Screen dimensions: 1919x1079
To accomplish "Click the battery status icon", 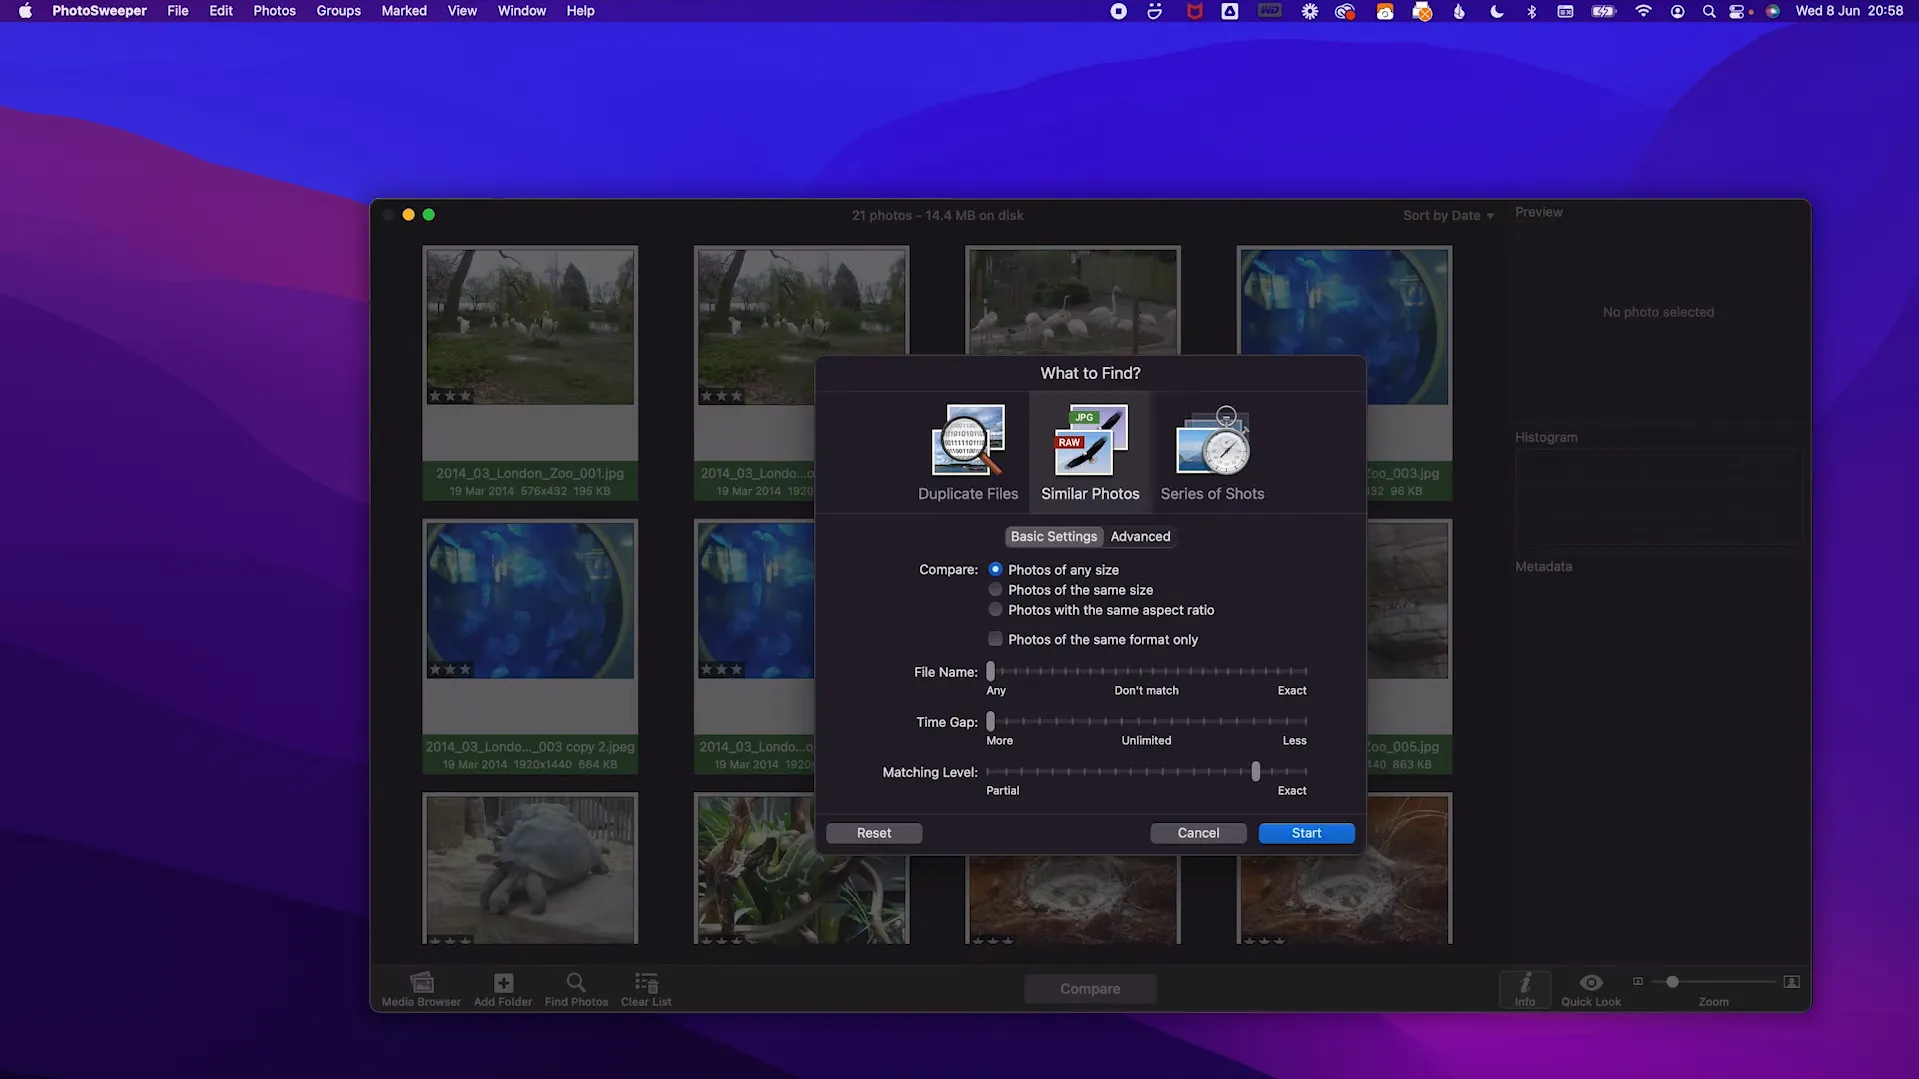I will [x=1604, y=11].
